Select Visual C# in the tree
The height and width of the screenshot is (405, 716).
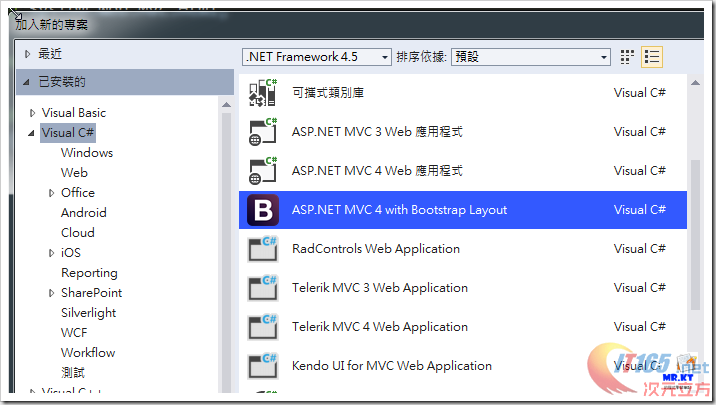tap(68, 133)
